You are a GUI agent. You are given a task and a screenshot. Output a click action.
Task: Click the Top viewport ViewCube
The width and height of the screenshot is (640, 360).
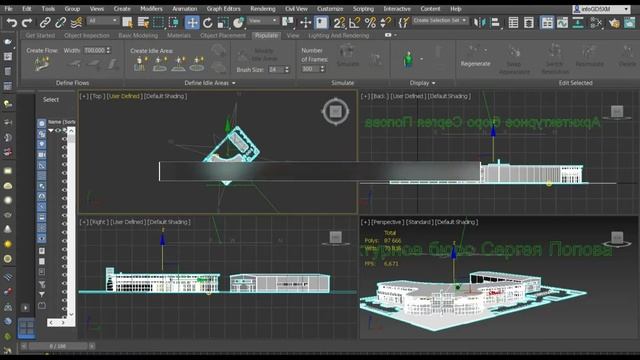[336, 111]
